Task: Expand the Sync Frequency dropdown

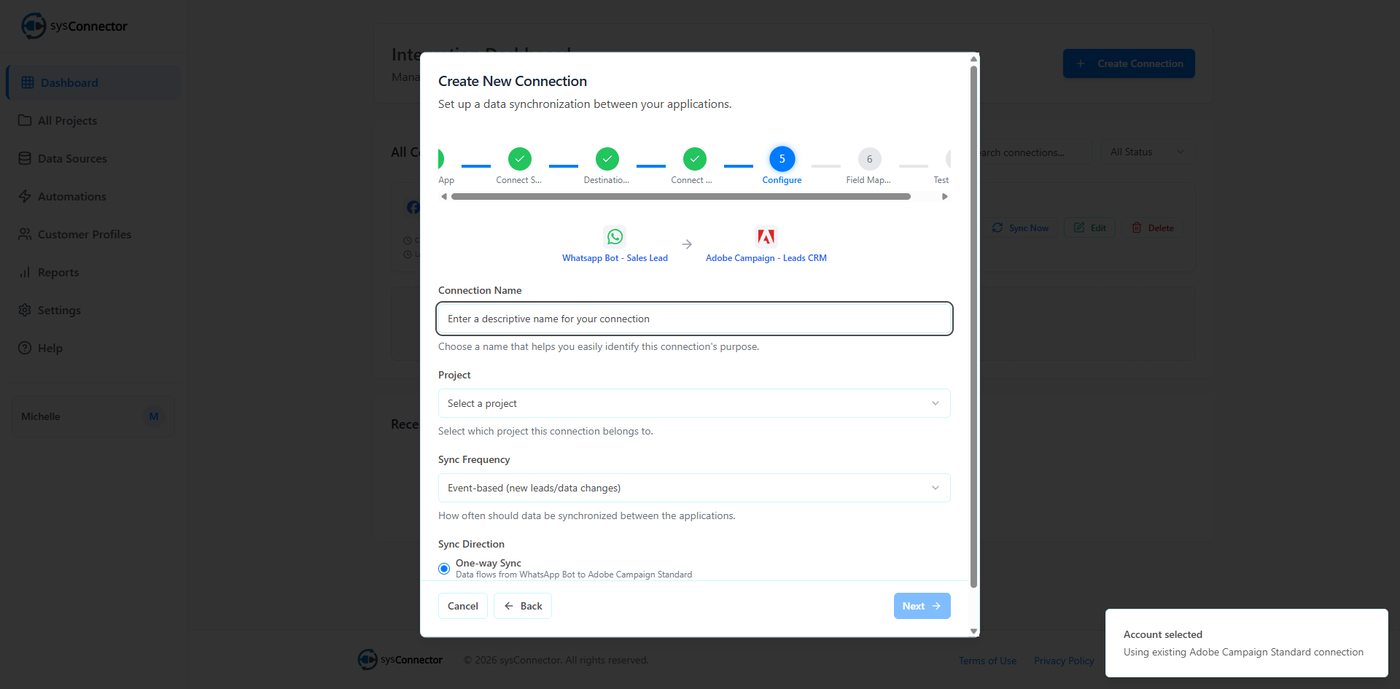Action: click(694, 488)
